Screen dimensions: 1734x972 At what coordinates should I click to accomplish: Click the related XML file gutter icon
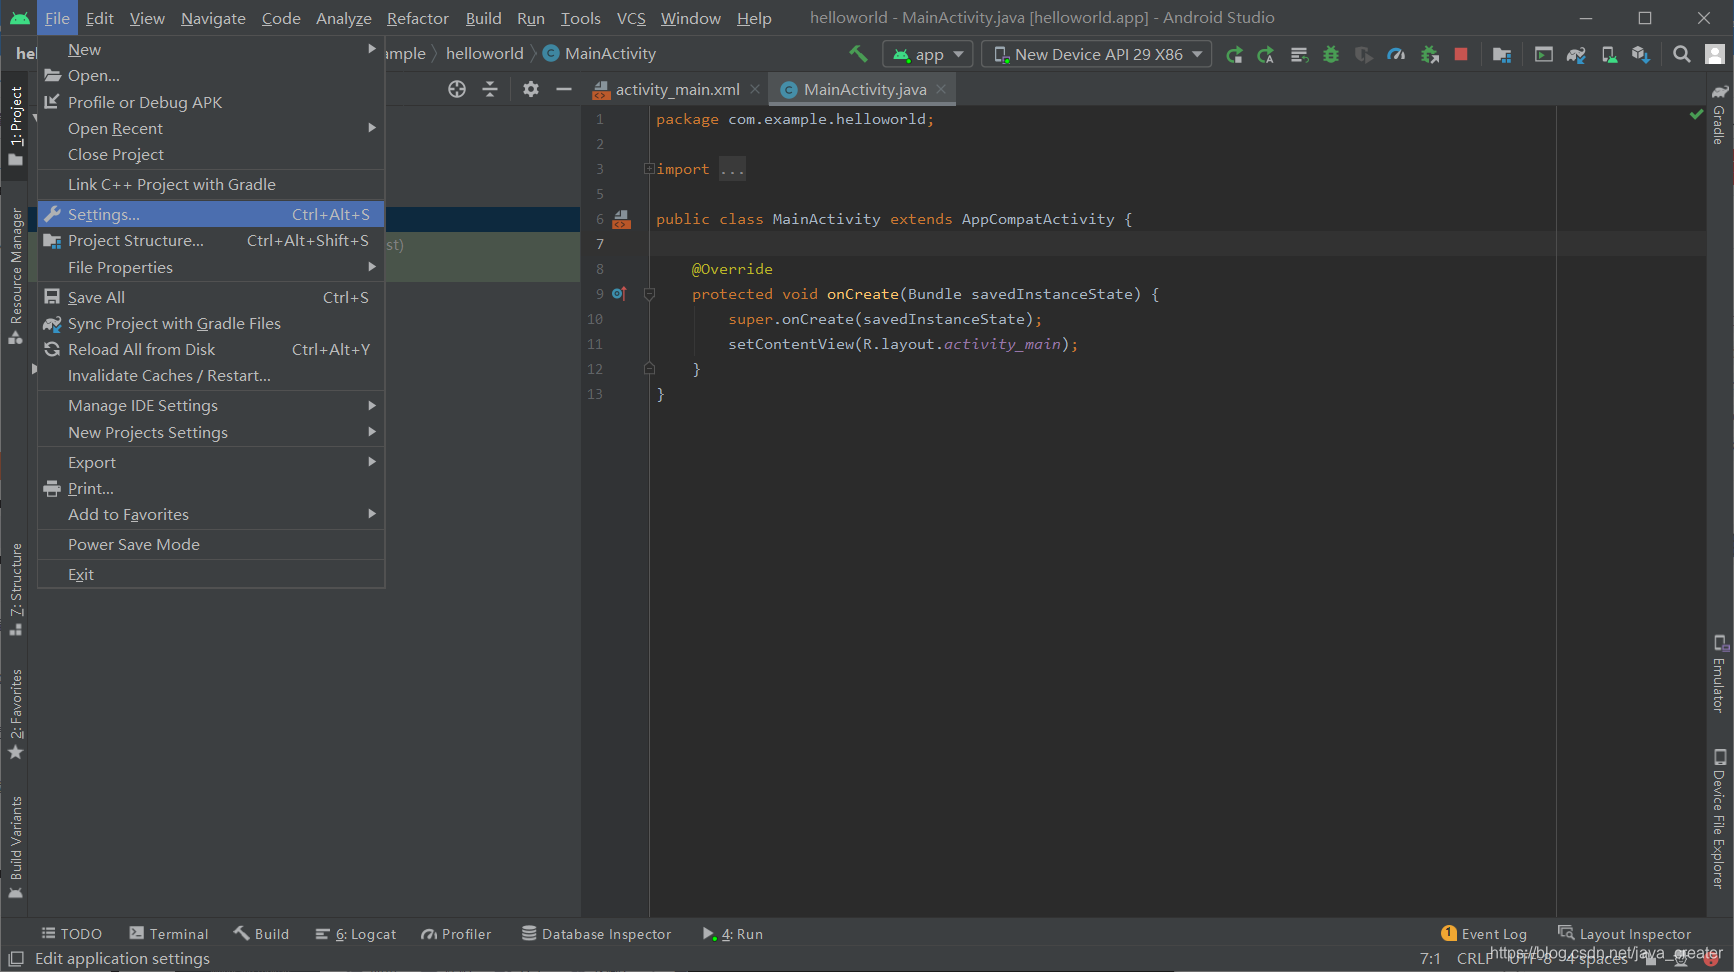coord(622,219)
